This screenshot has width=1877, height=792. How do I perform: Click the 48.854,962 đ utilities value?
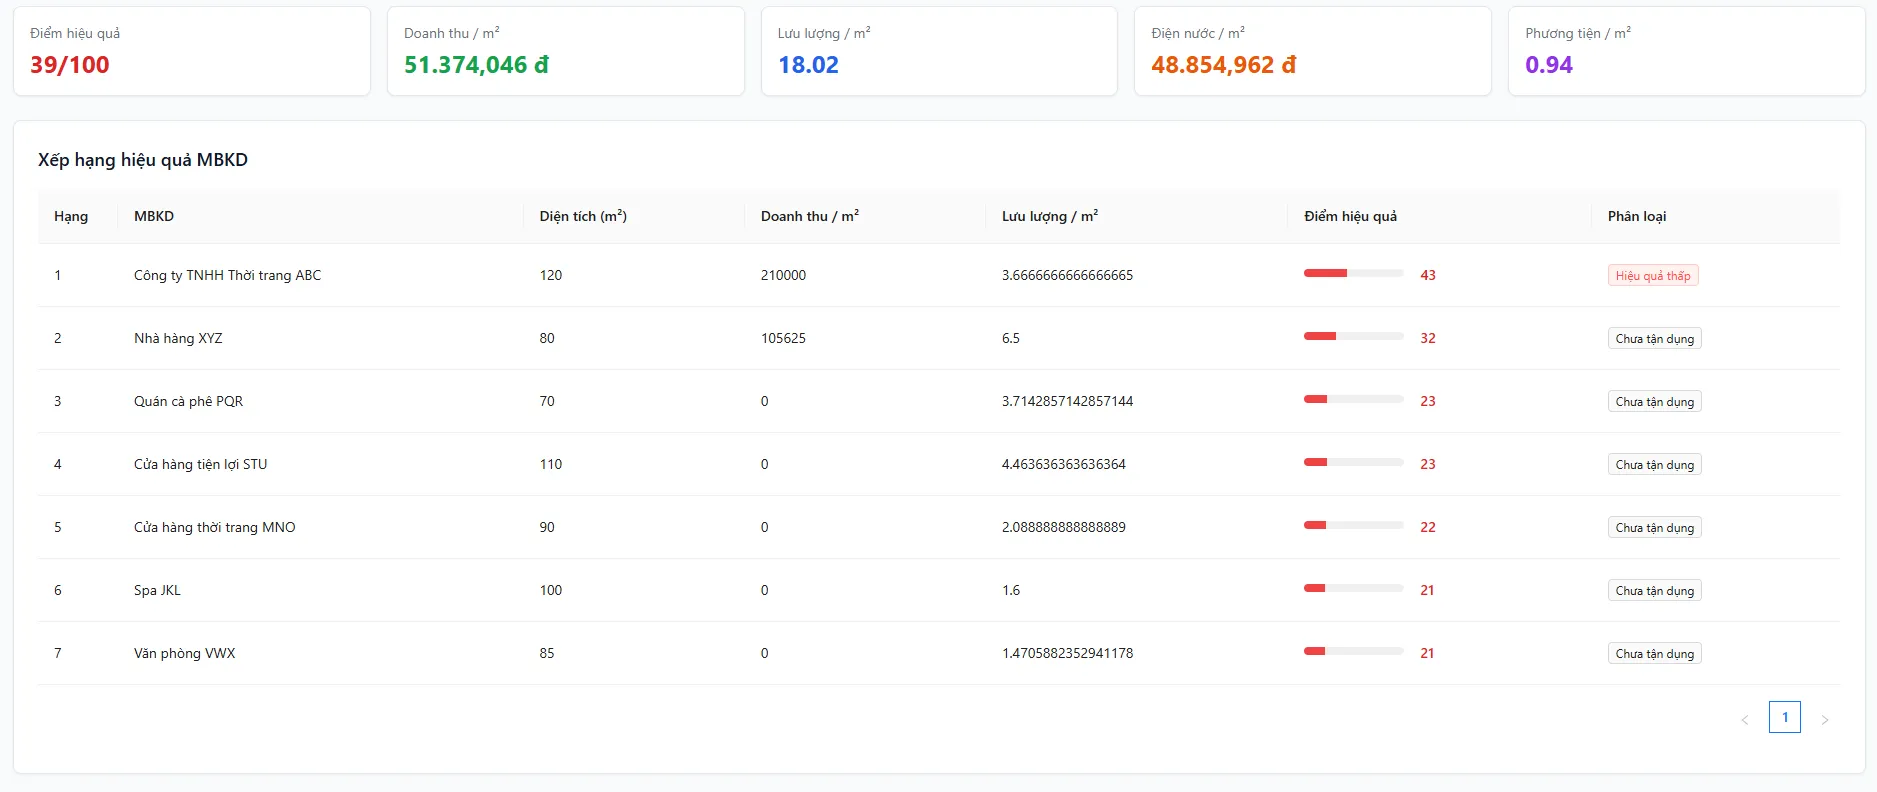pyautogui.click(x=1224, y=65)
